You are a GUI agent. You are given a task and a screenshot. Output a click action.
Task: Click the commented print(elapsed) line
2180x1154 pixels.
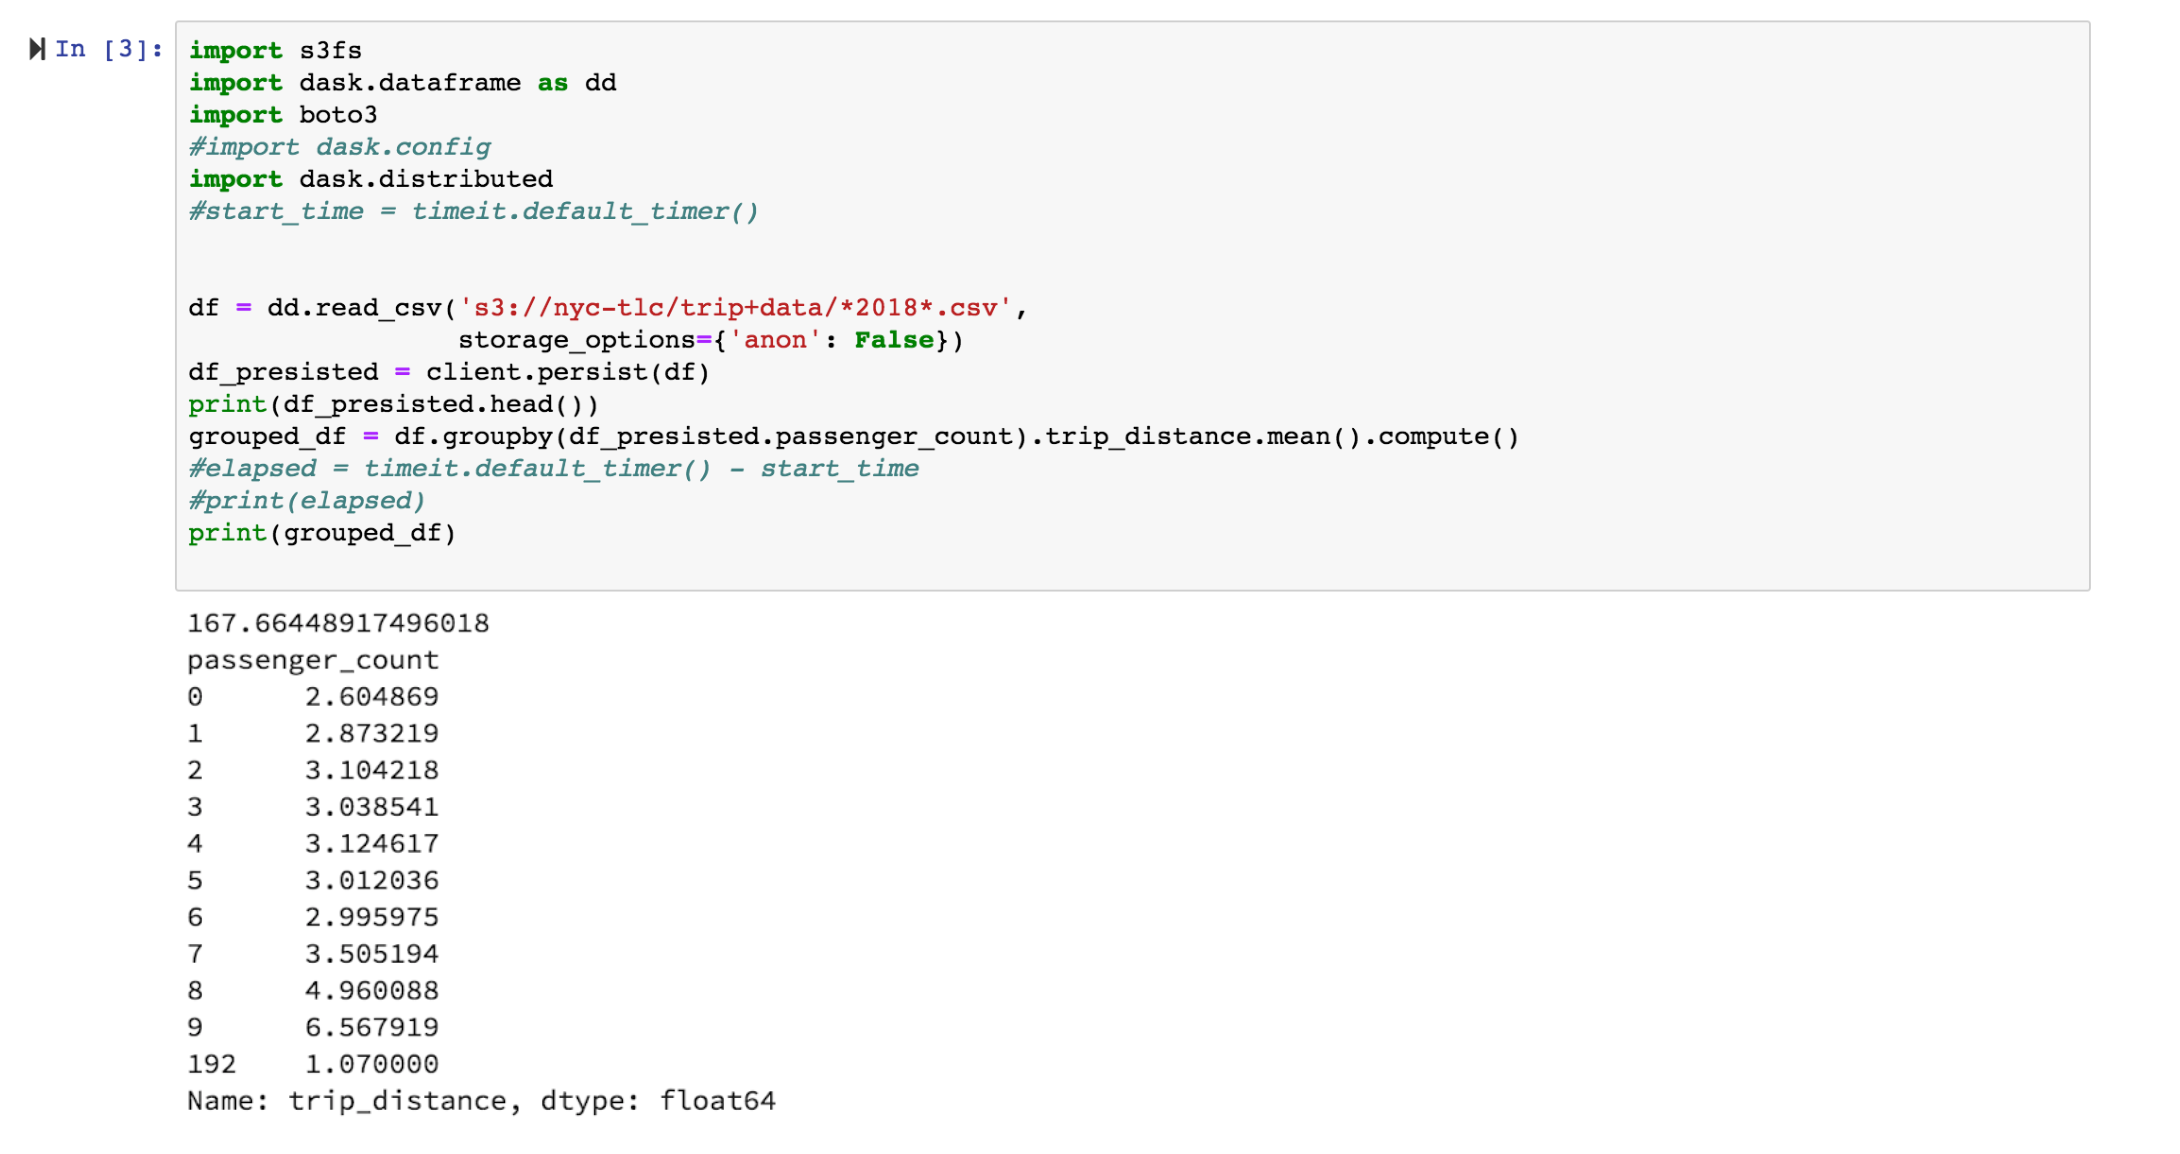307,500
